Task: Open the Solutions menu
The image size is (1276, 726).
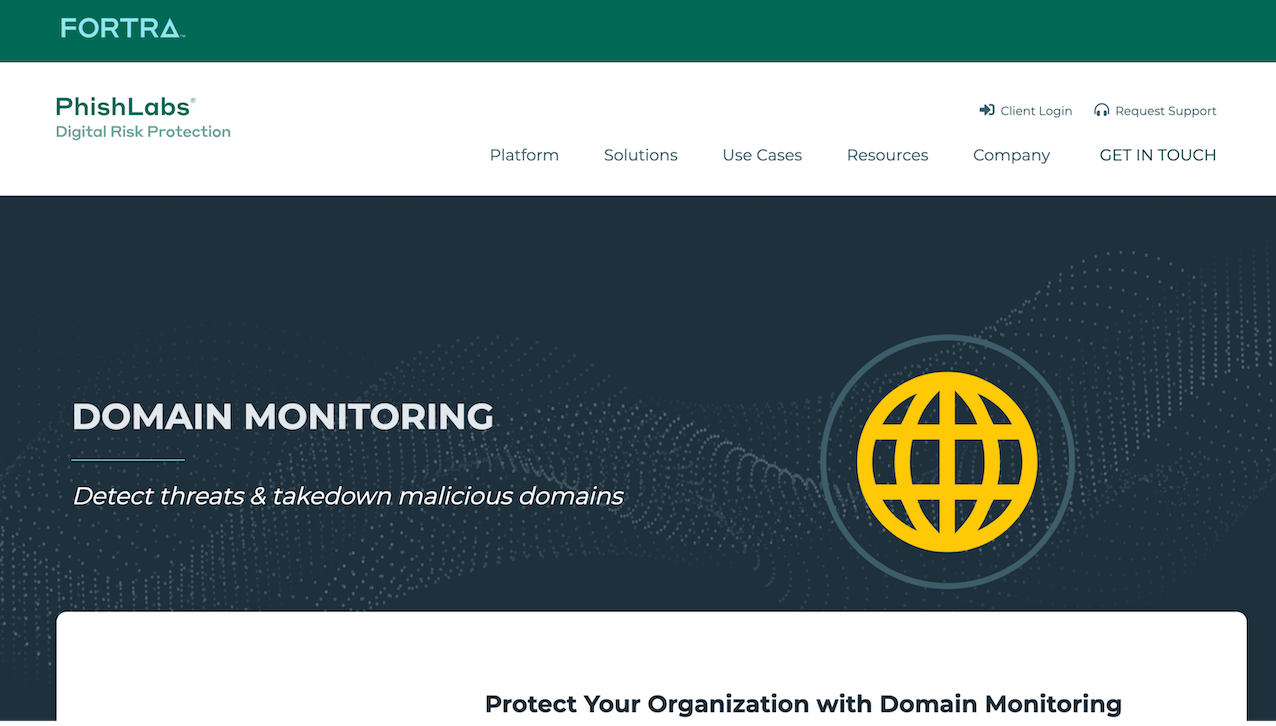Action: [x=641, y=155]
